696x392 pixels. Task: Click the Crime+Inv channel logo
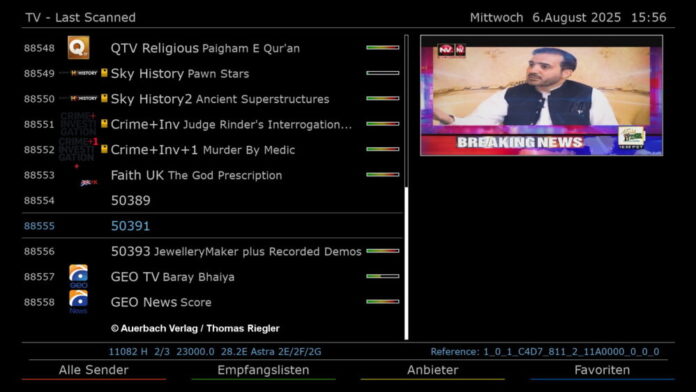tap(79, 124)
